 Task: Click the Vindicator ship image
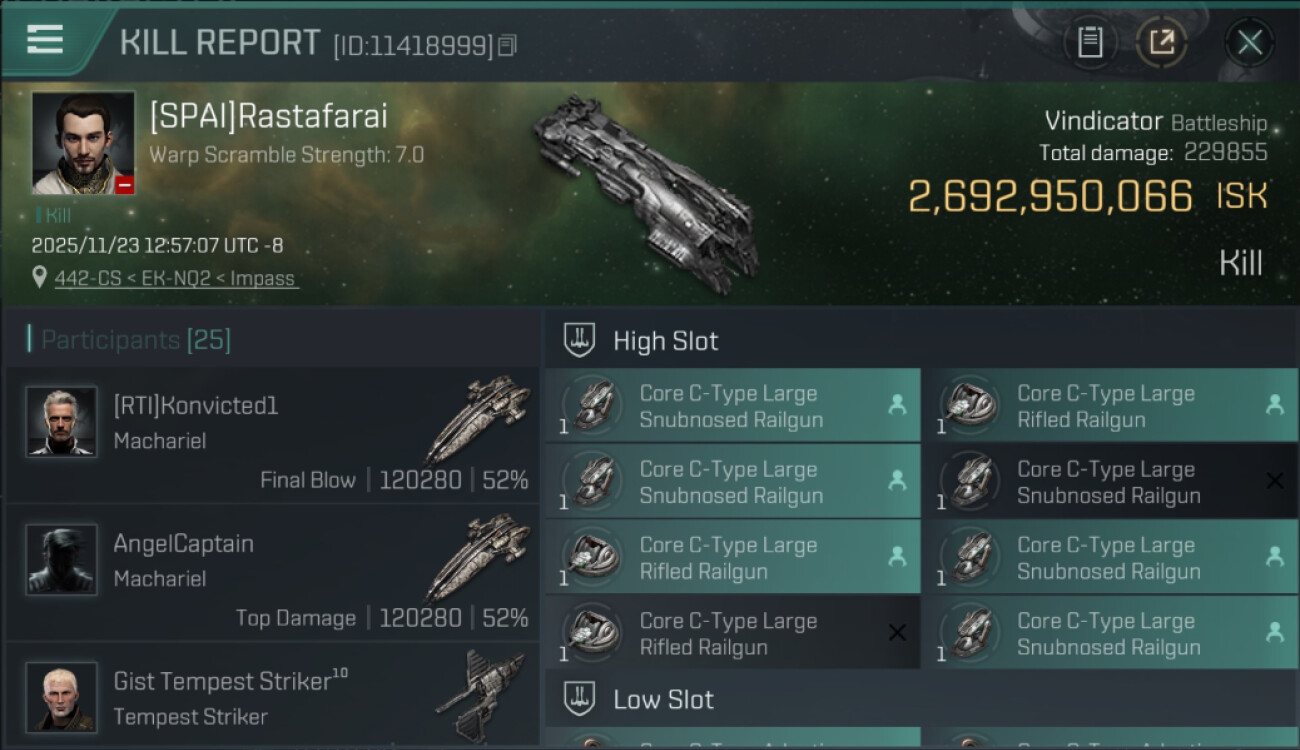click(x=645, y=192)
